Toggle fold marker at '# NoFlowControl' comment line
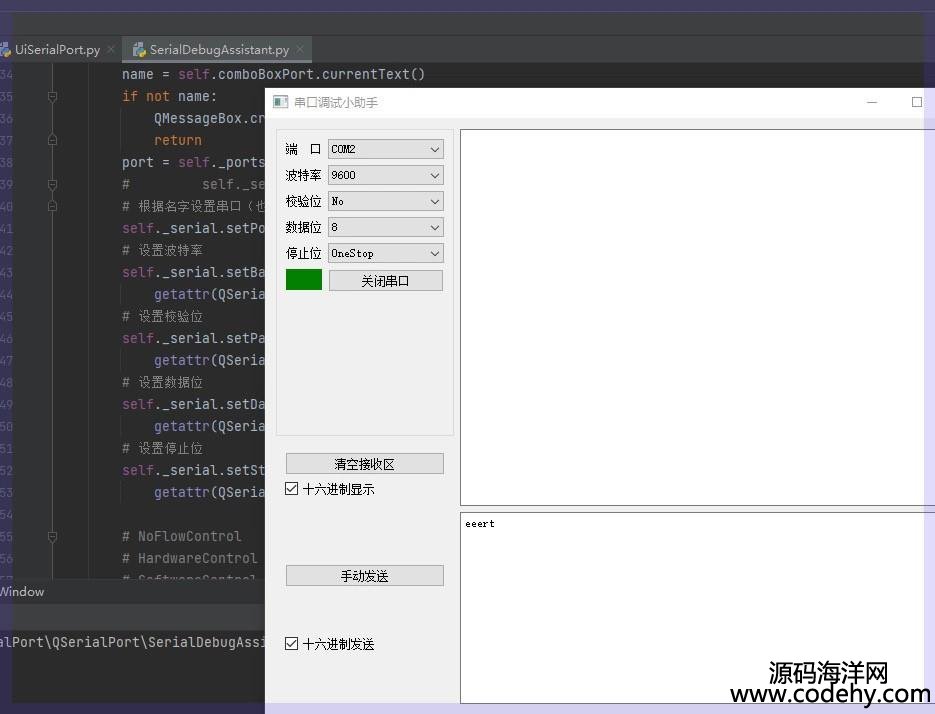This screenshot has width=935, height=714. tap(52, 537)
